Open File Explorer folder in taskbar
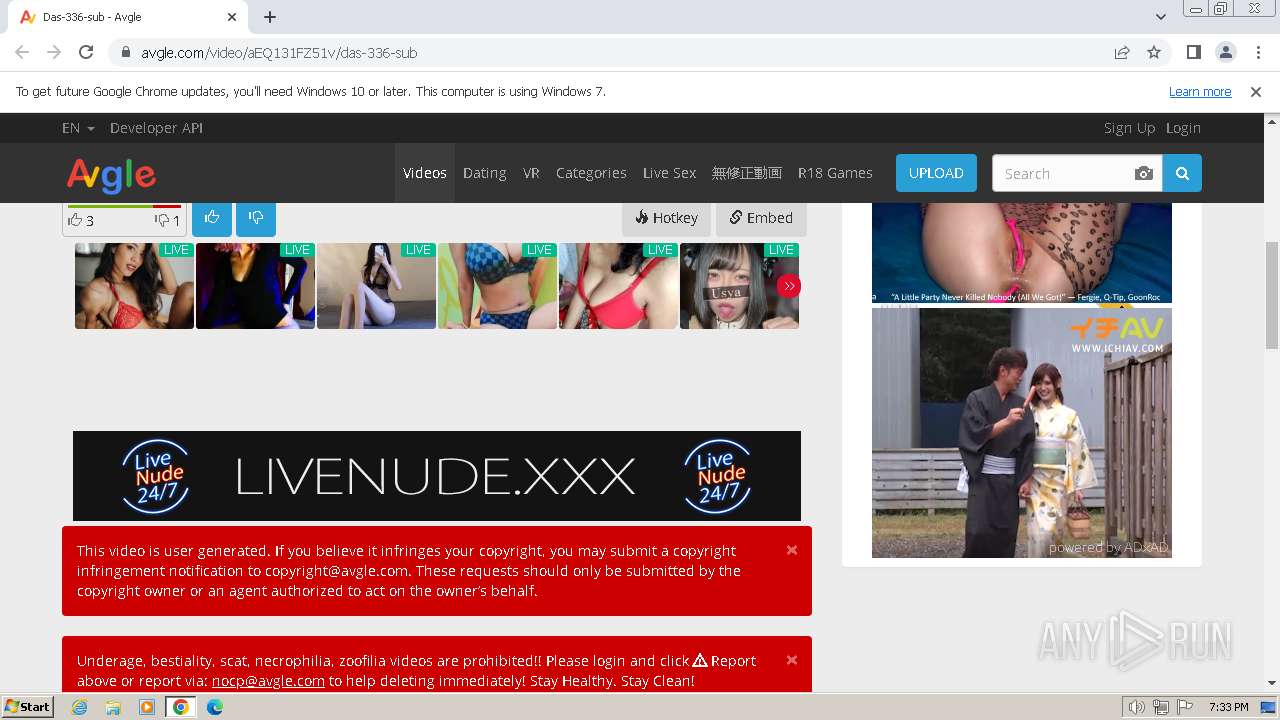 [x=113, y=707]
